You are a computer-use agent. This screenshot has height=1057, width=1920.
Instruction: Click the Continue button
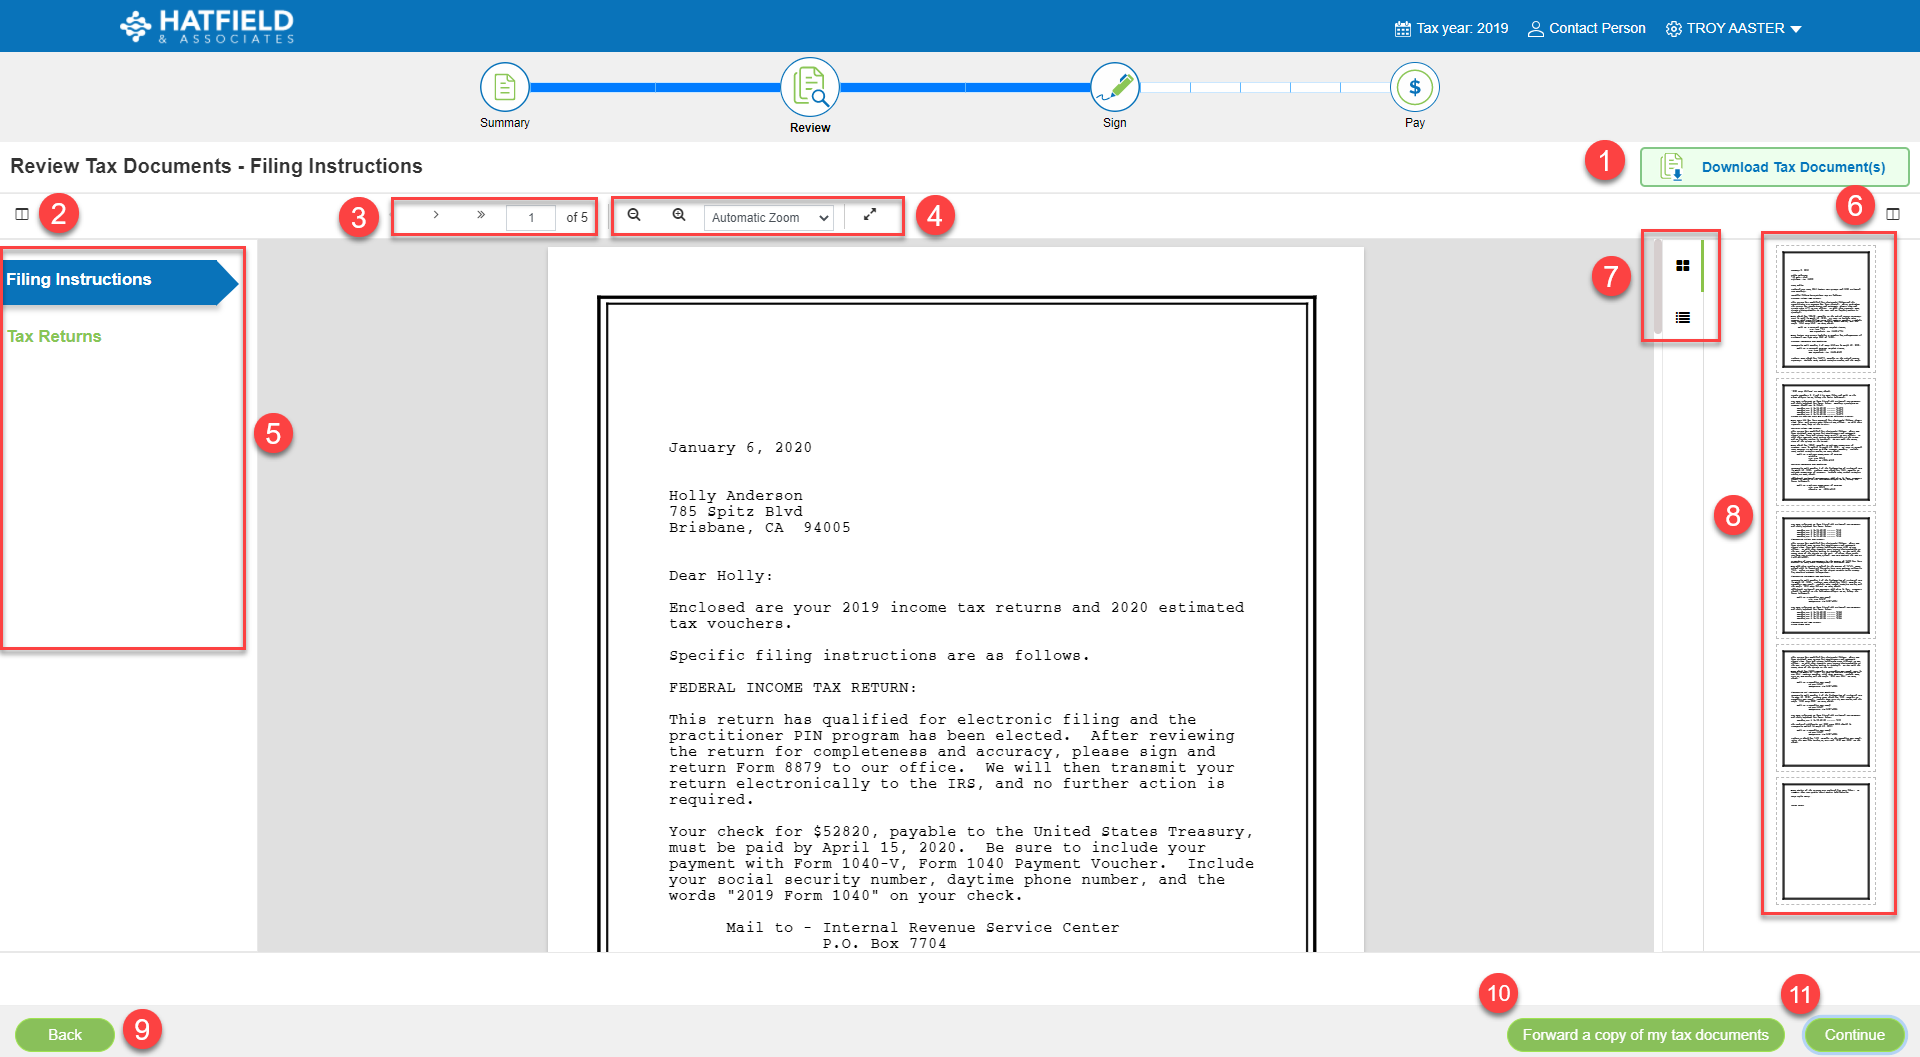pyautogui.click(x=1855, y=1035)
